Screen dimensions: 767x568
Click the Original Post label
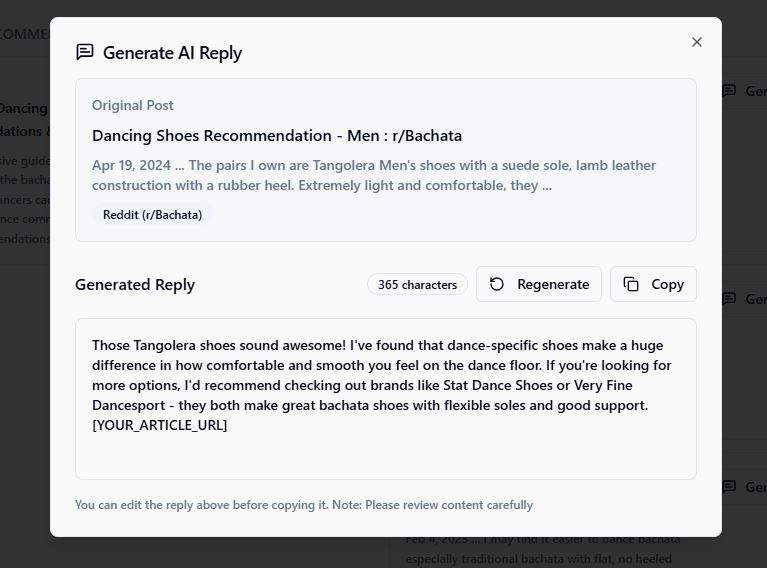pos(133,105)
